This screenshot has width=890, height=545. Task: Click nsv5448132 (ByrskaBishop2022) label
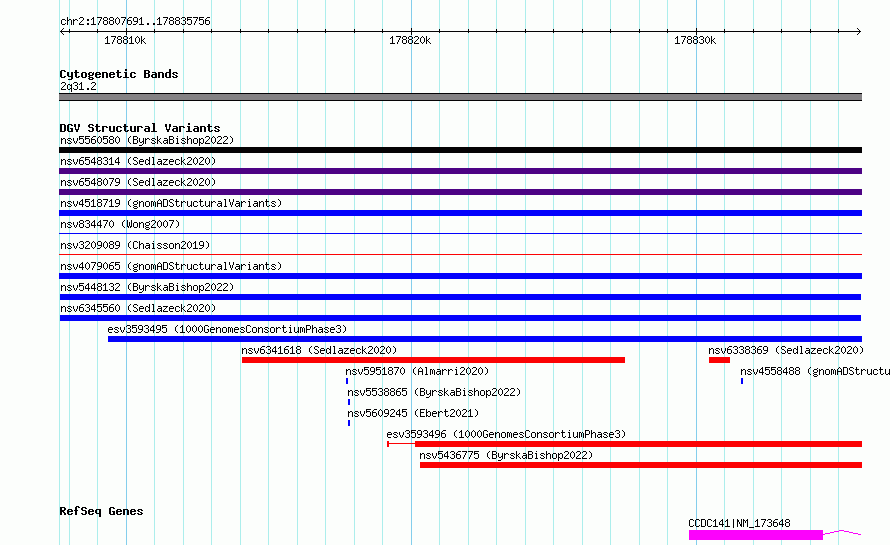147,287
